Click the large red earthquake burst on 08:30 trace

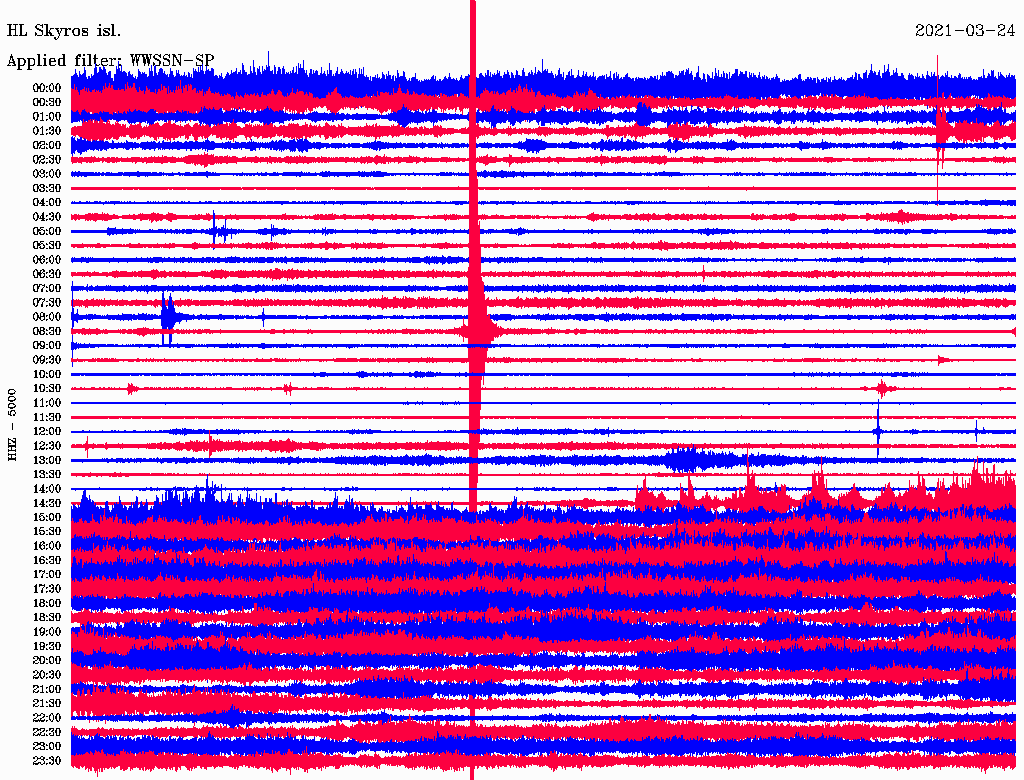475,331
